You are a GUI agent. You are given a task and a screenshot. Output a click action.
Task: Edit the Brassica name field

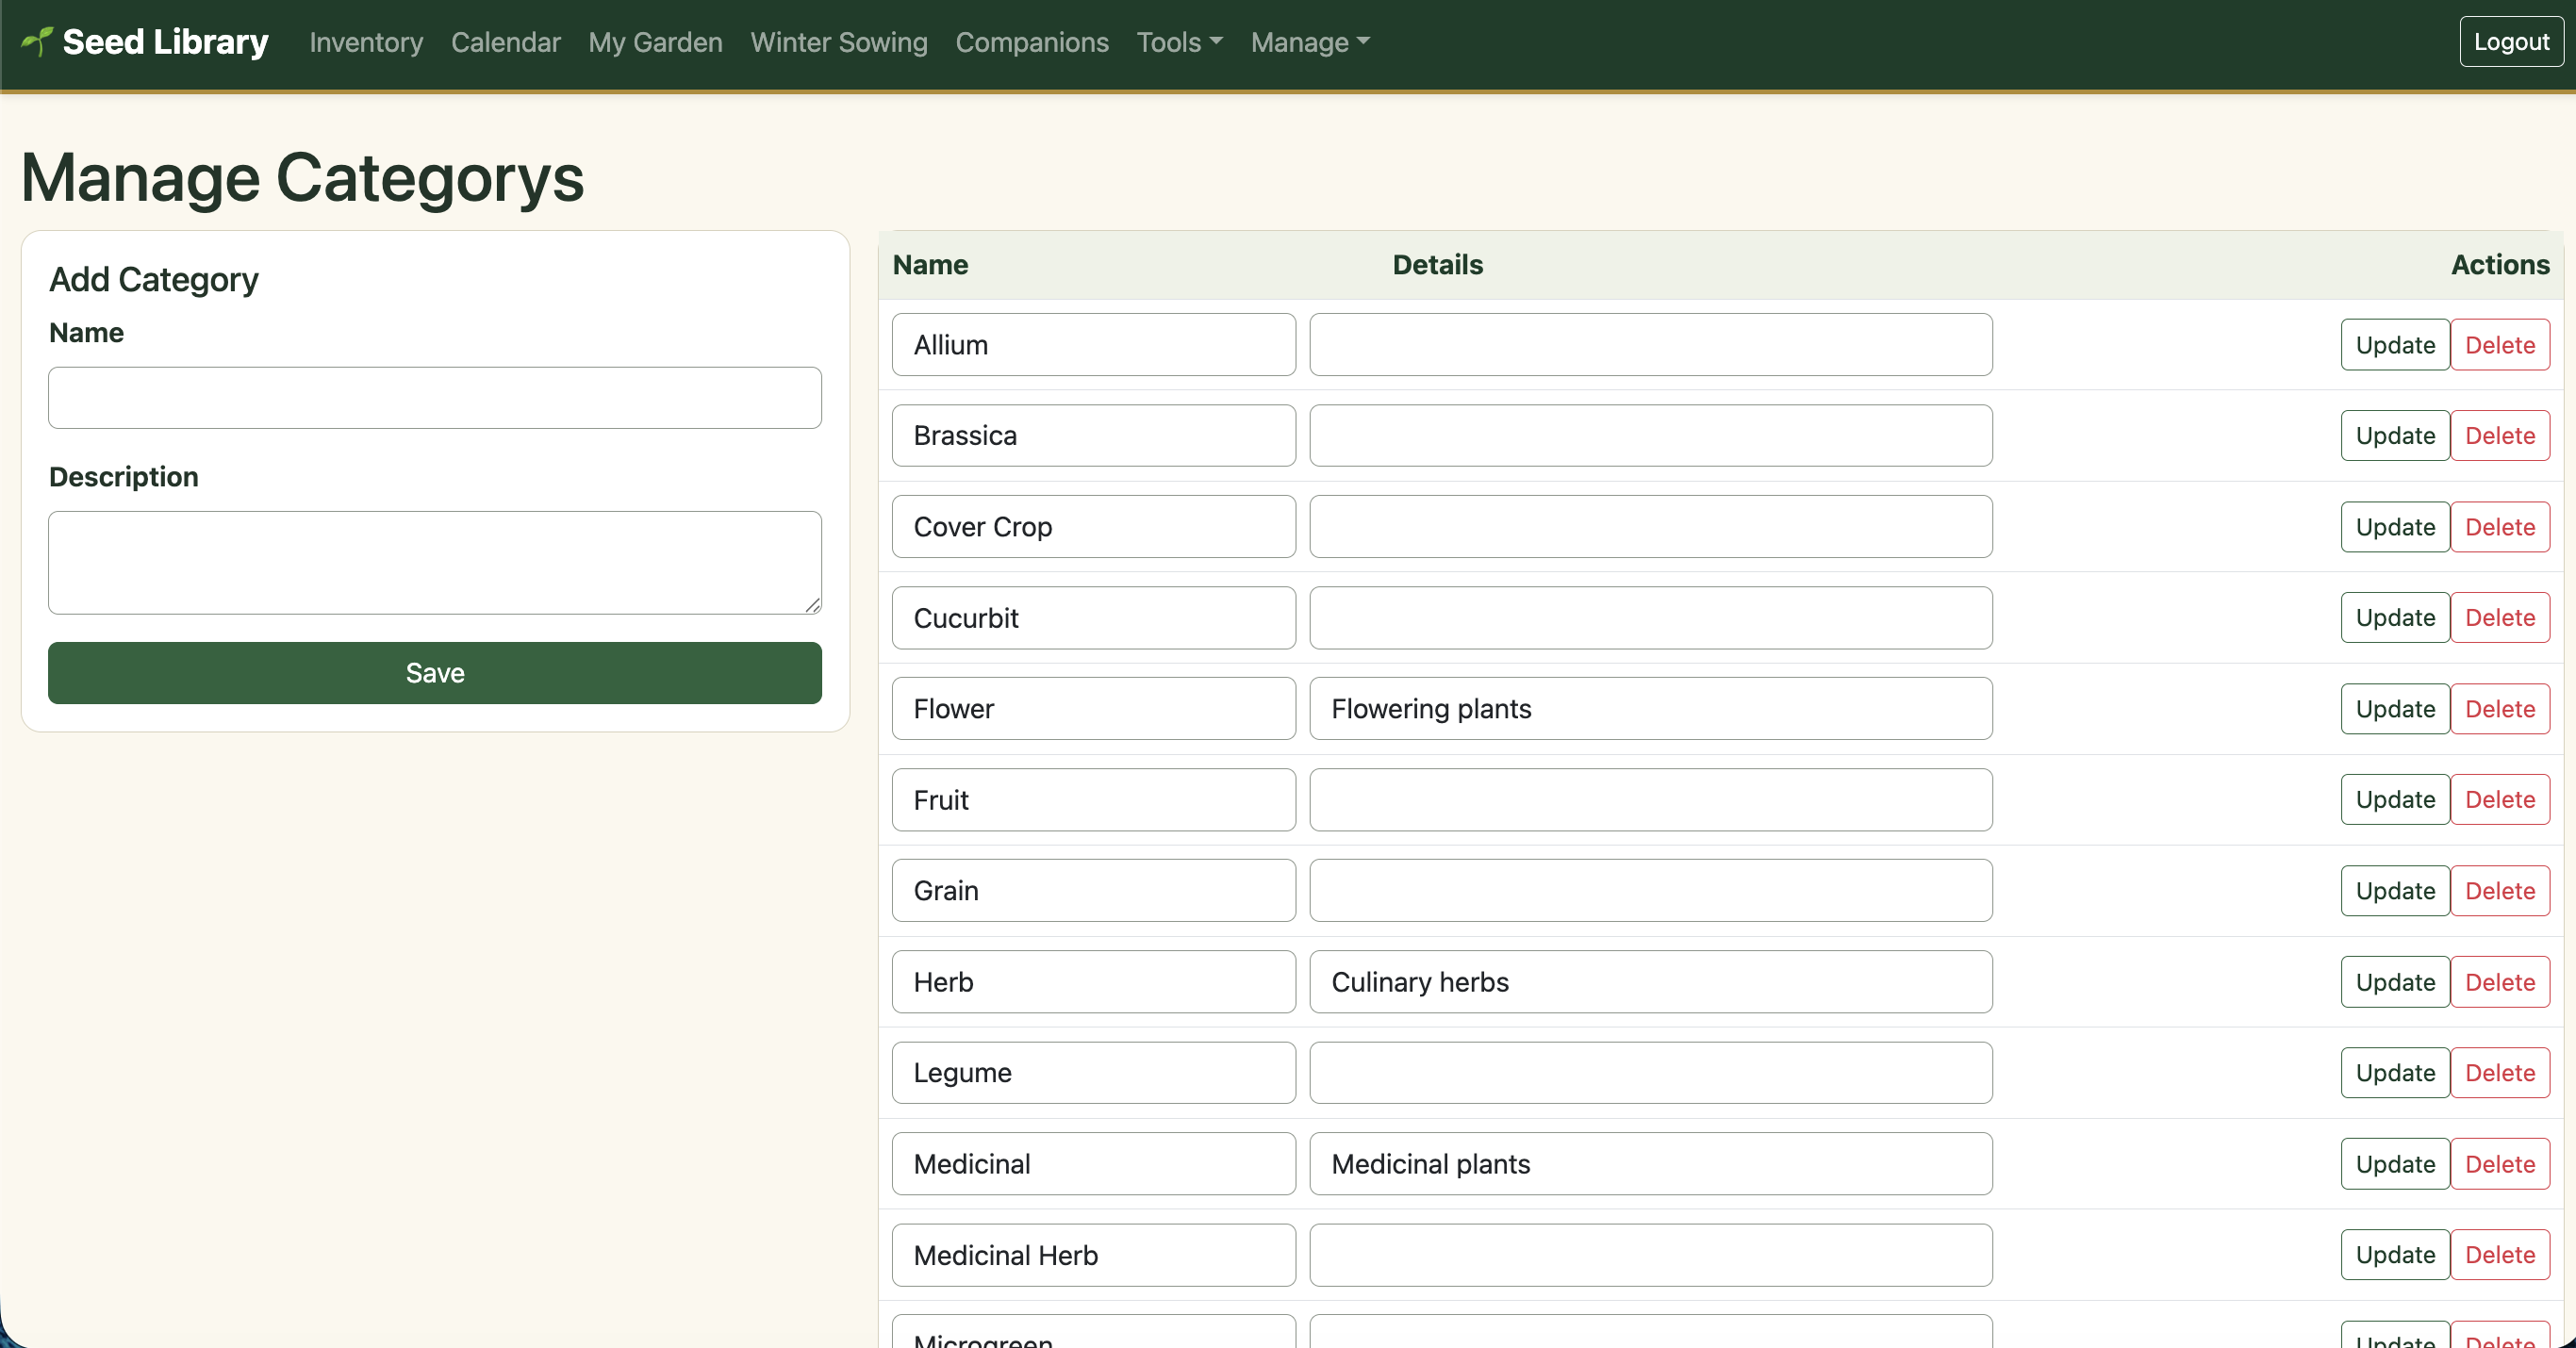pos(1094,436)
